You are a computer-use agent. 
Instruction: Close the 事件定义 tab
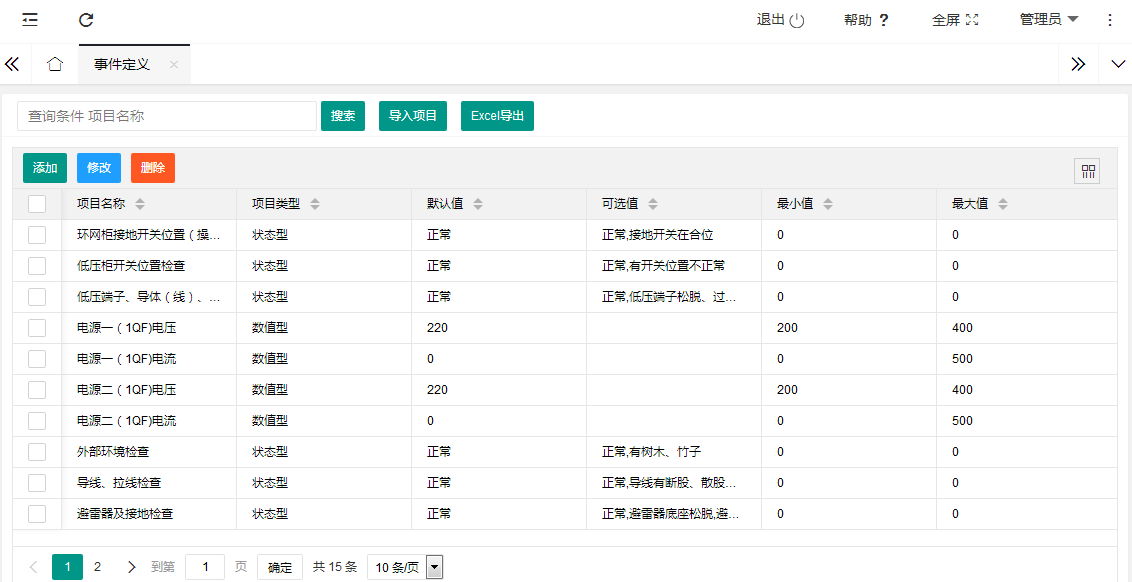173,64
